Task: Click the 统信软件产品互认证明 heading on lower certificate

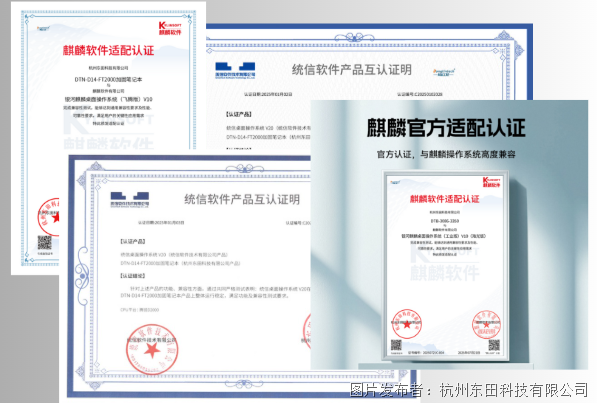Action: tap(242, 199)
